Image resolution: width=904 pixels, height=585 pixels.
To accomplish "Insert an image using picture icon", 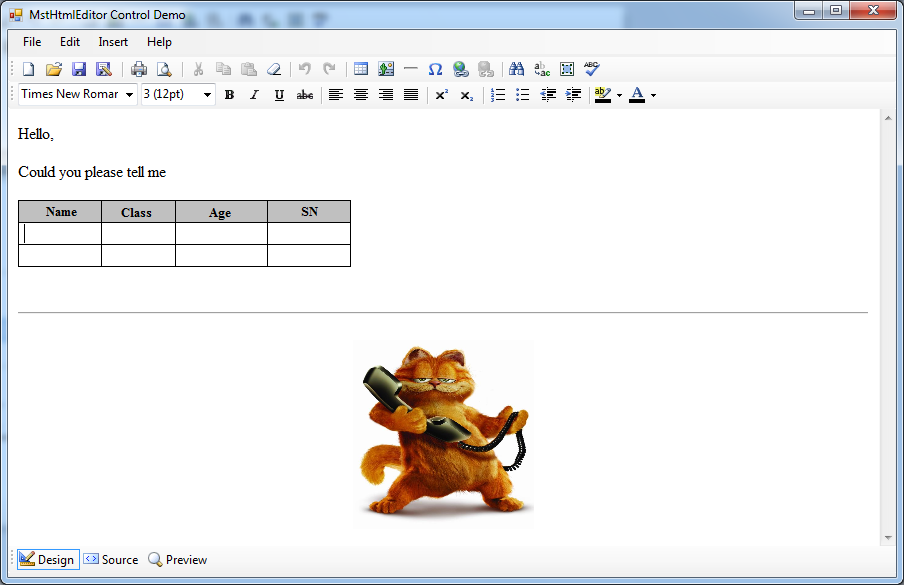I will (x=386, y=69).
